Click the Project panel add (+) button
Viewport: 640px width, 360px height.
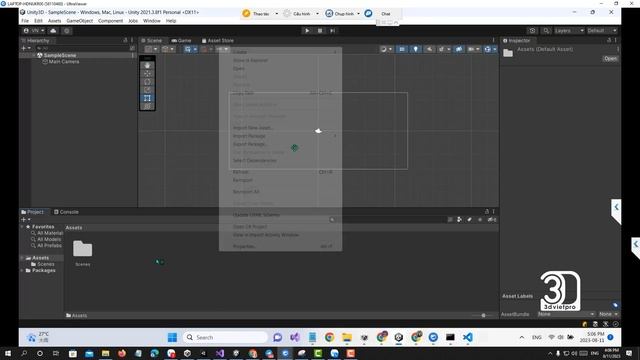tap(25, 220)
